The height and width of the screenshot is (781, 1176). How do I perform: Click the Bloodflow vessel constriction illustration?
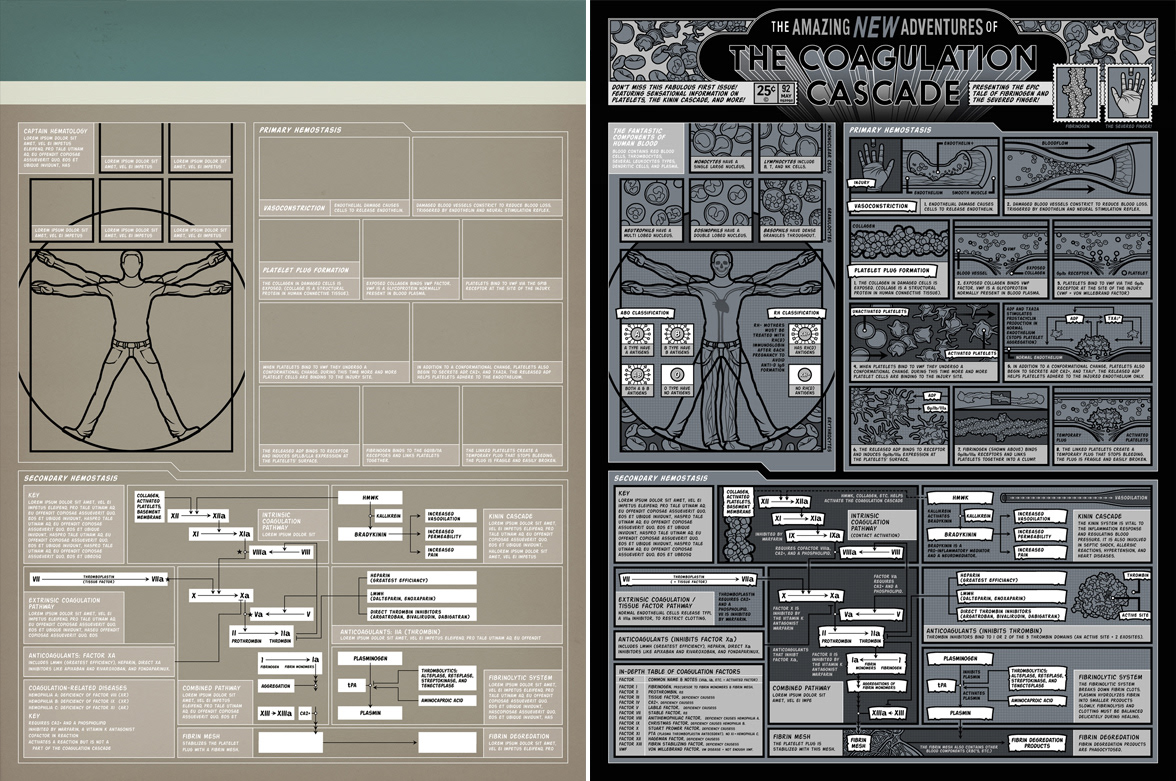click(x=1077, y=169)
